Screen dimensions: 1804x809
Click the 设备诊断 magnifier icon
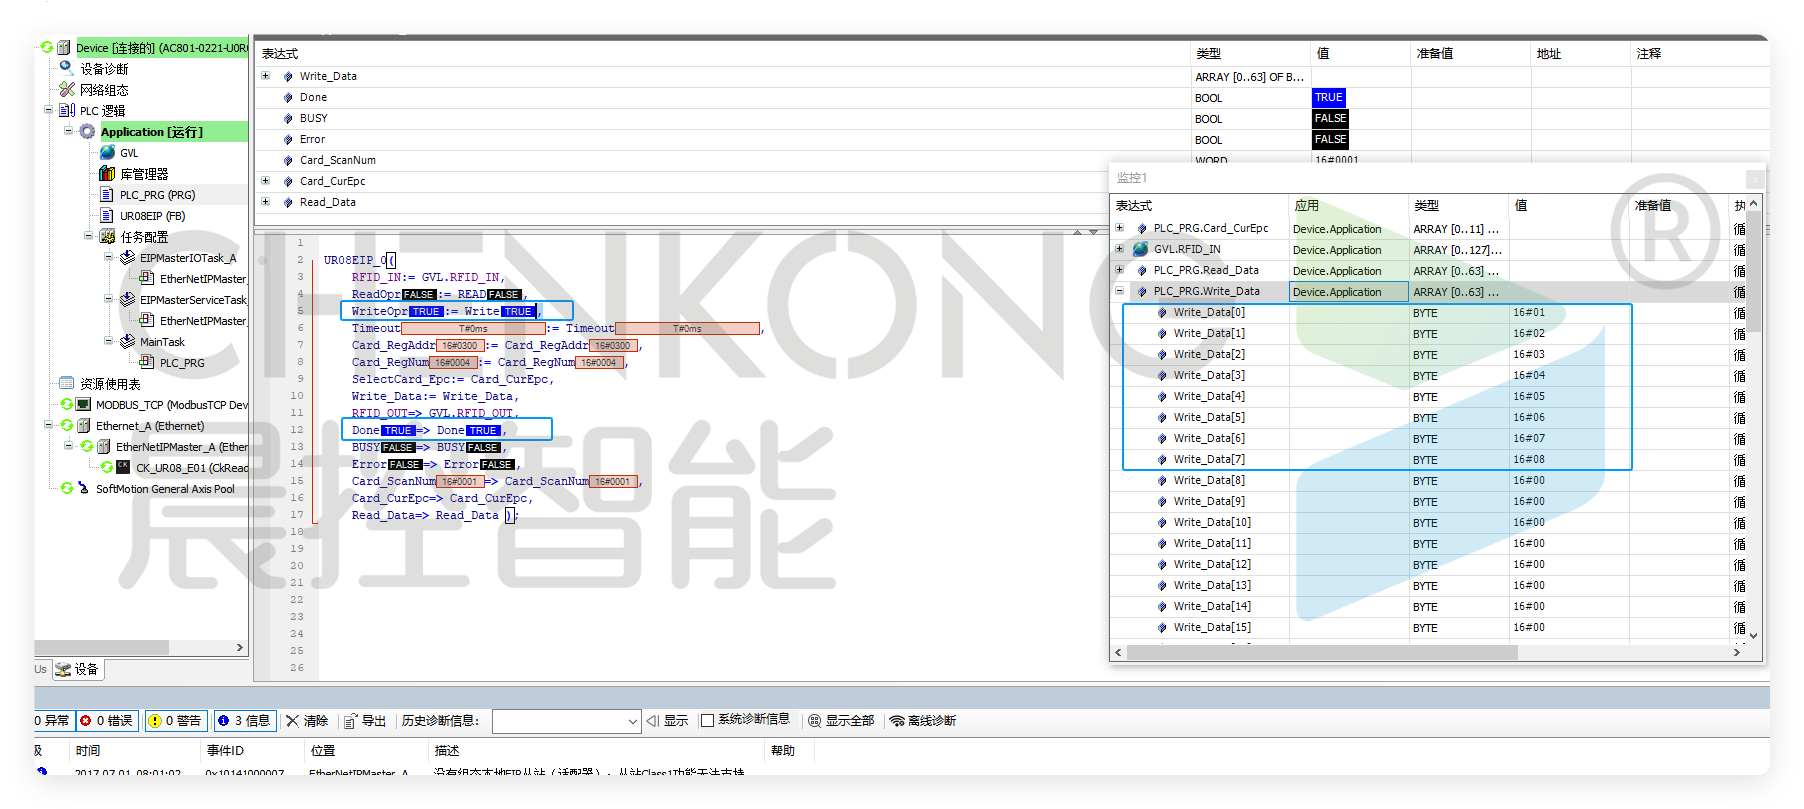(67, 68)
